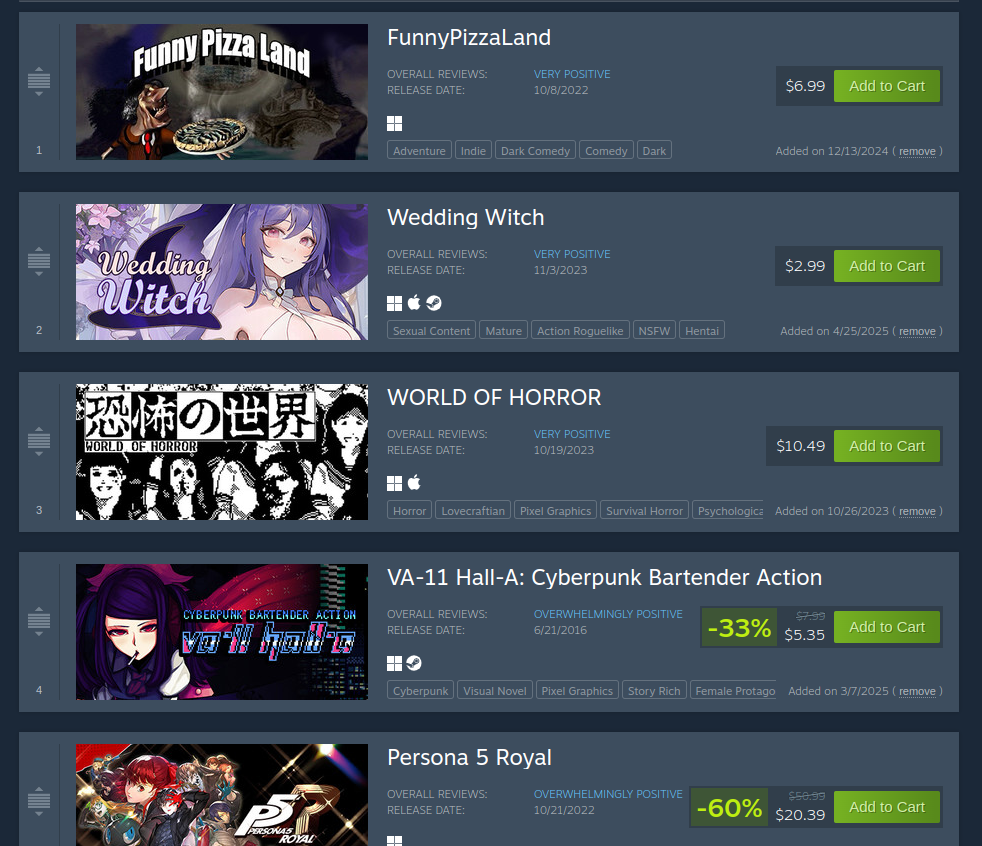Add Persona 5 Royal to cart
Image resolution: width=982 pixels, height=846 pixels.
886,807
